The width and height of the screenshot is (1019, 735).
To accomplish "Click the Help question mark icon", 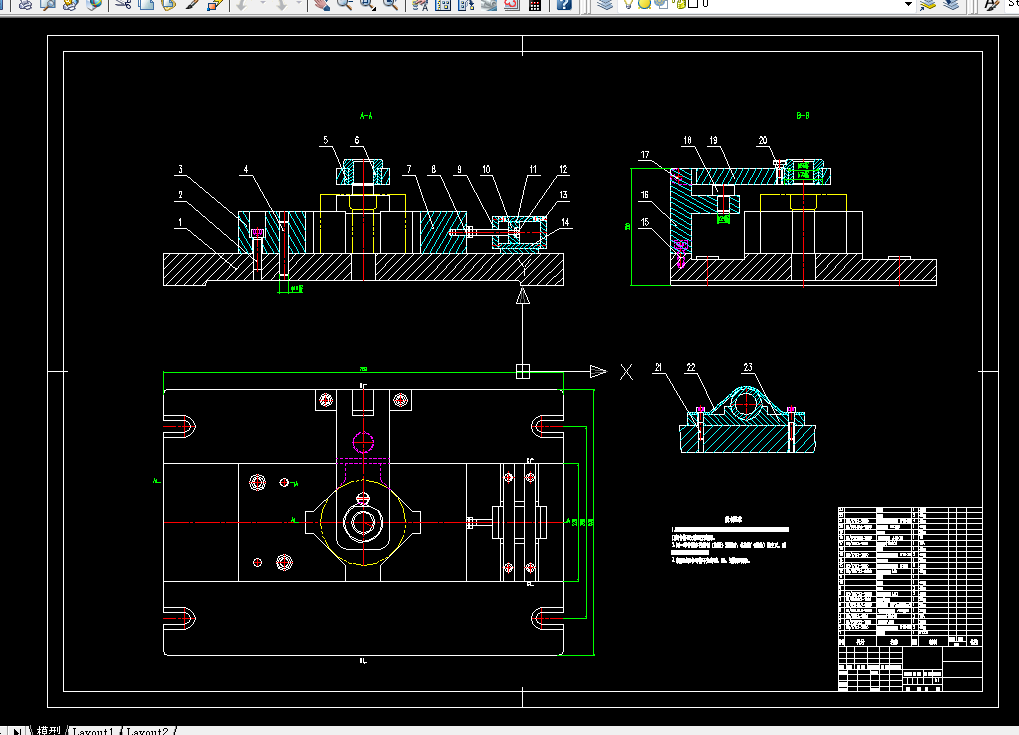I will [564, 4].
